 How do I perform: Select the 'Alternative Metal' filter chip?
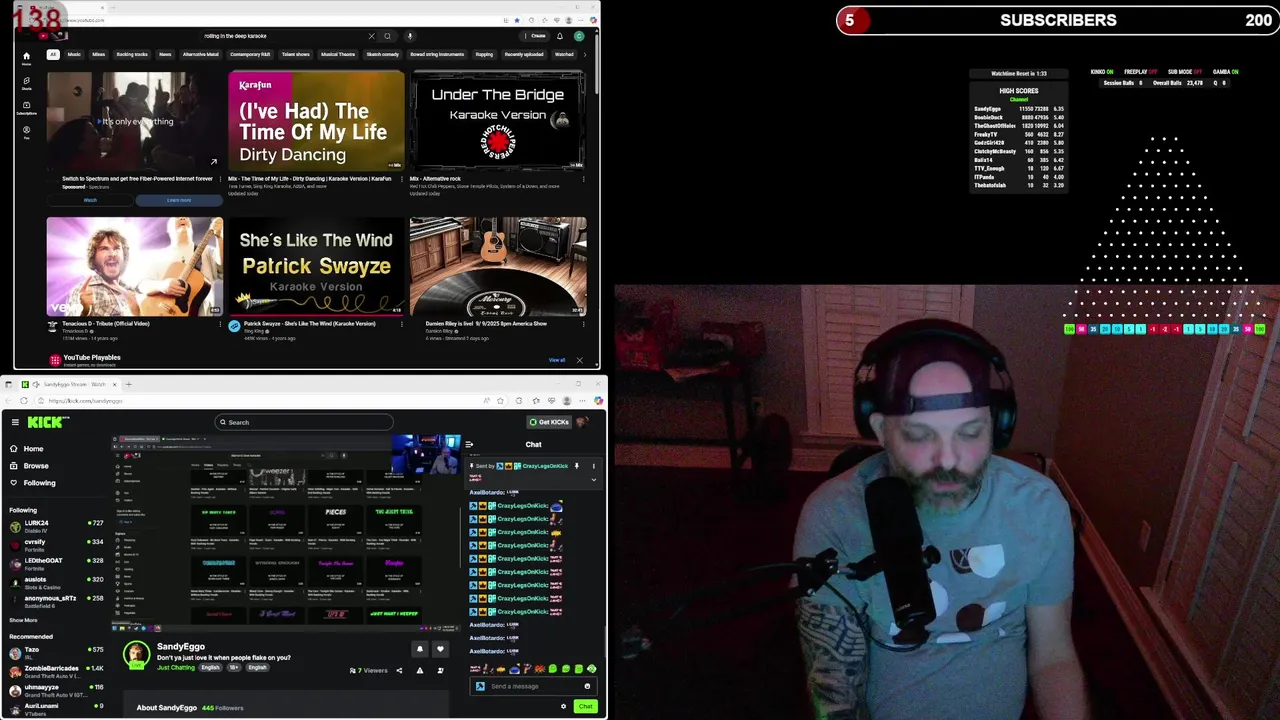pos(201,54)
